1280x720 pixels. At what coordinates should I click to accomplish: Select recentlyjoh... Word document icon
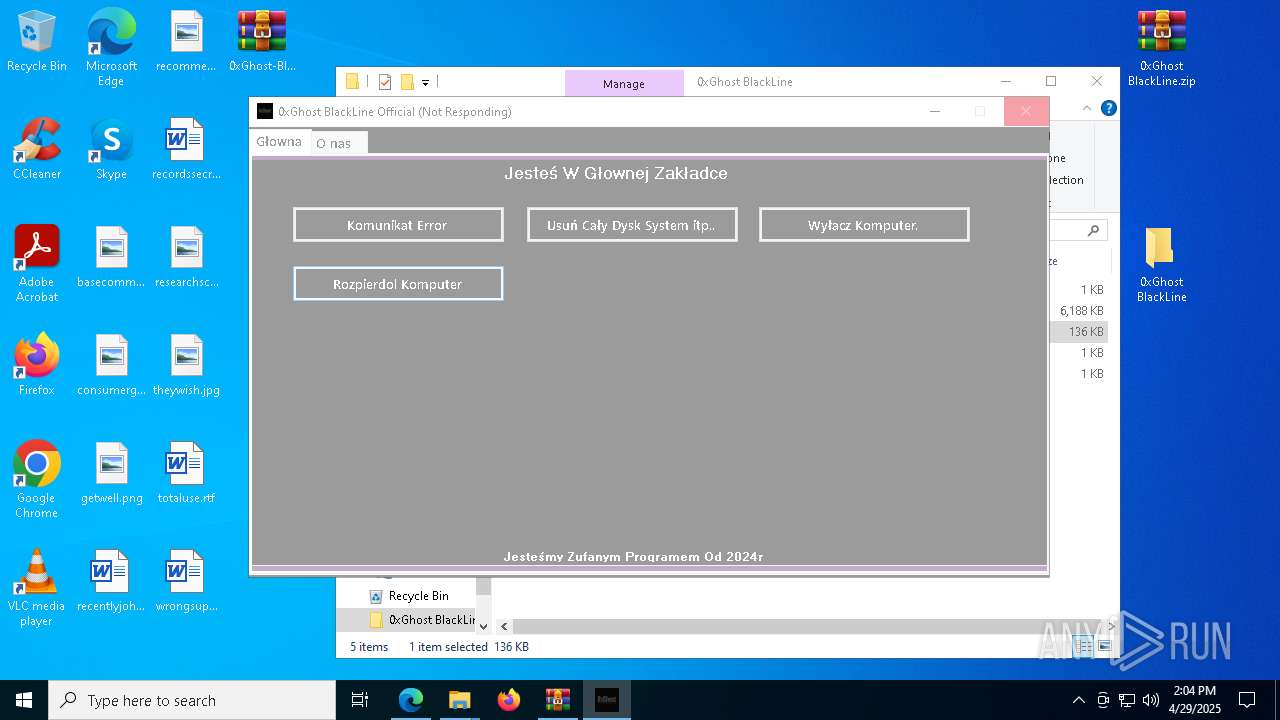111,581
